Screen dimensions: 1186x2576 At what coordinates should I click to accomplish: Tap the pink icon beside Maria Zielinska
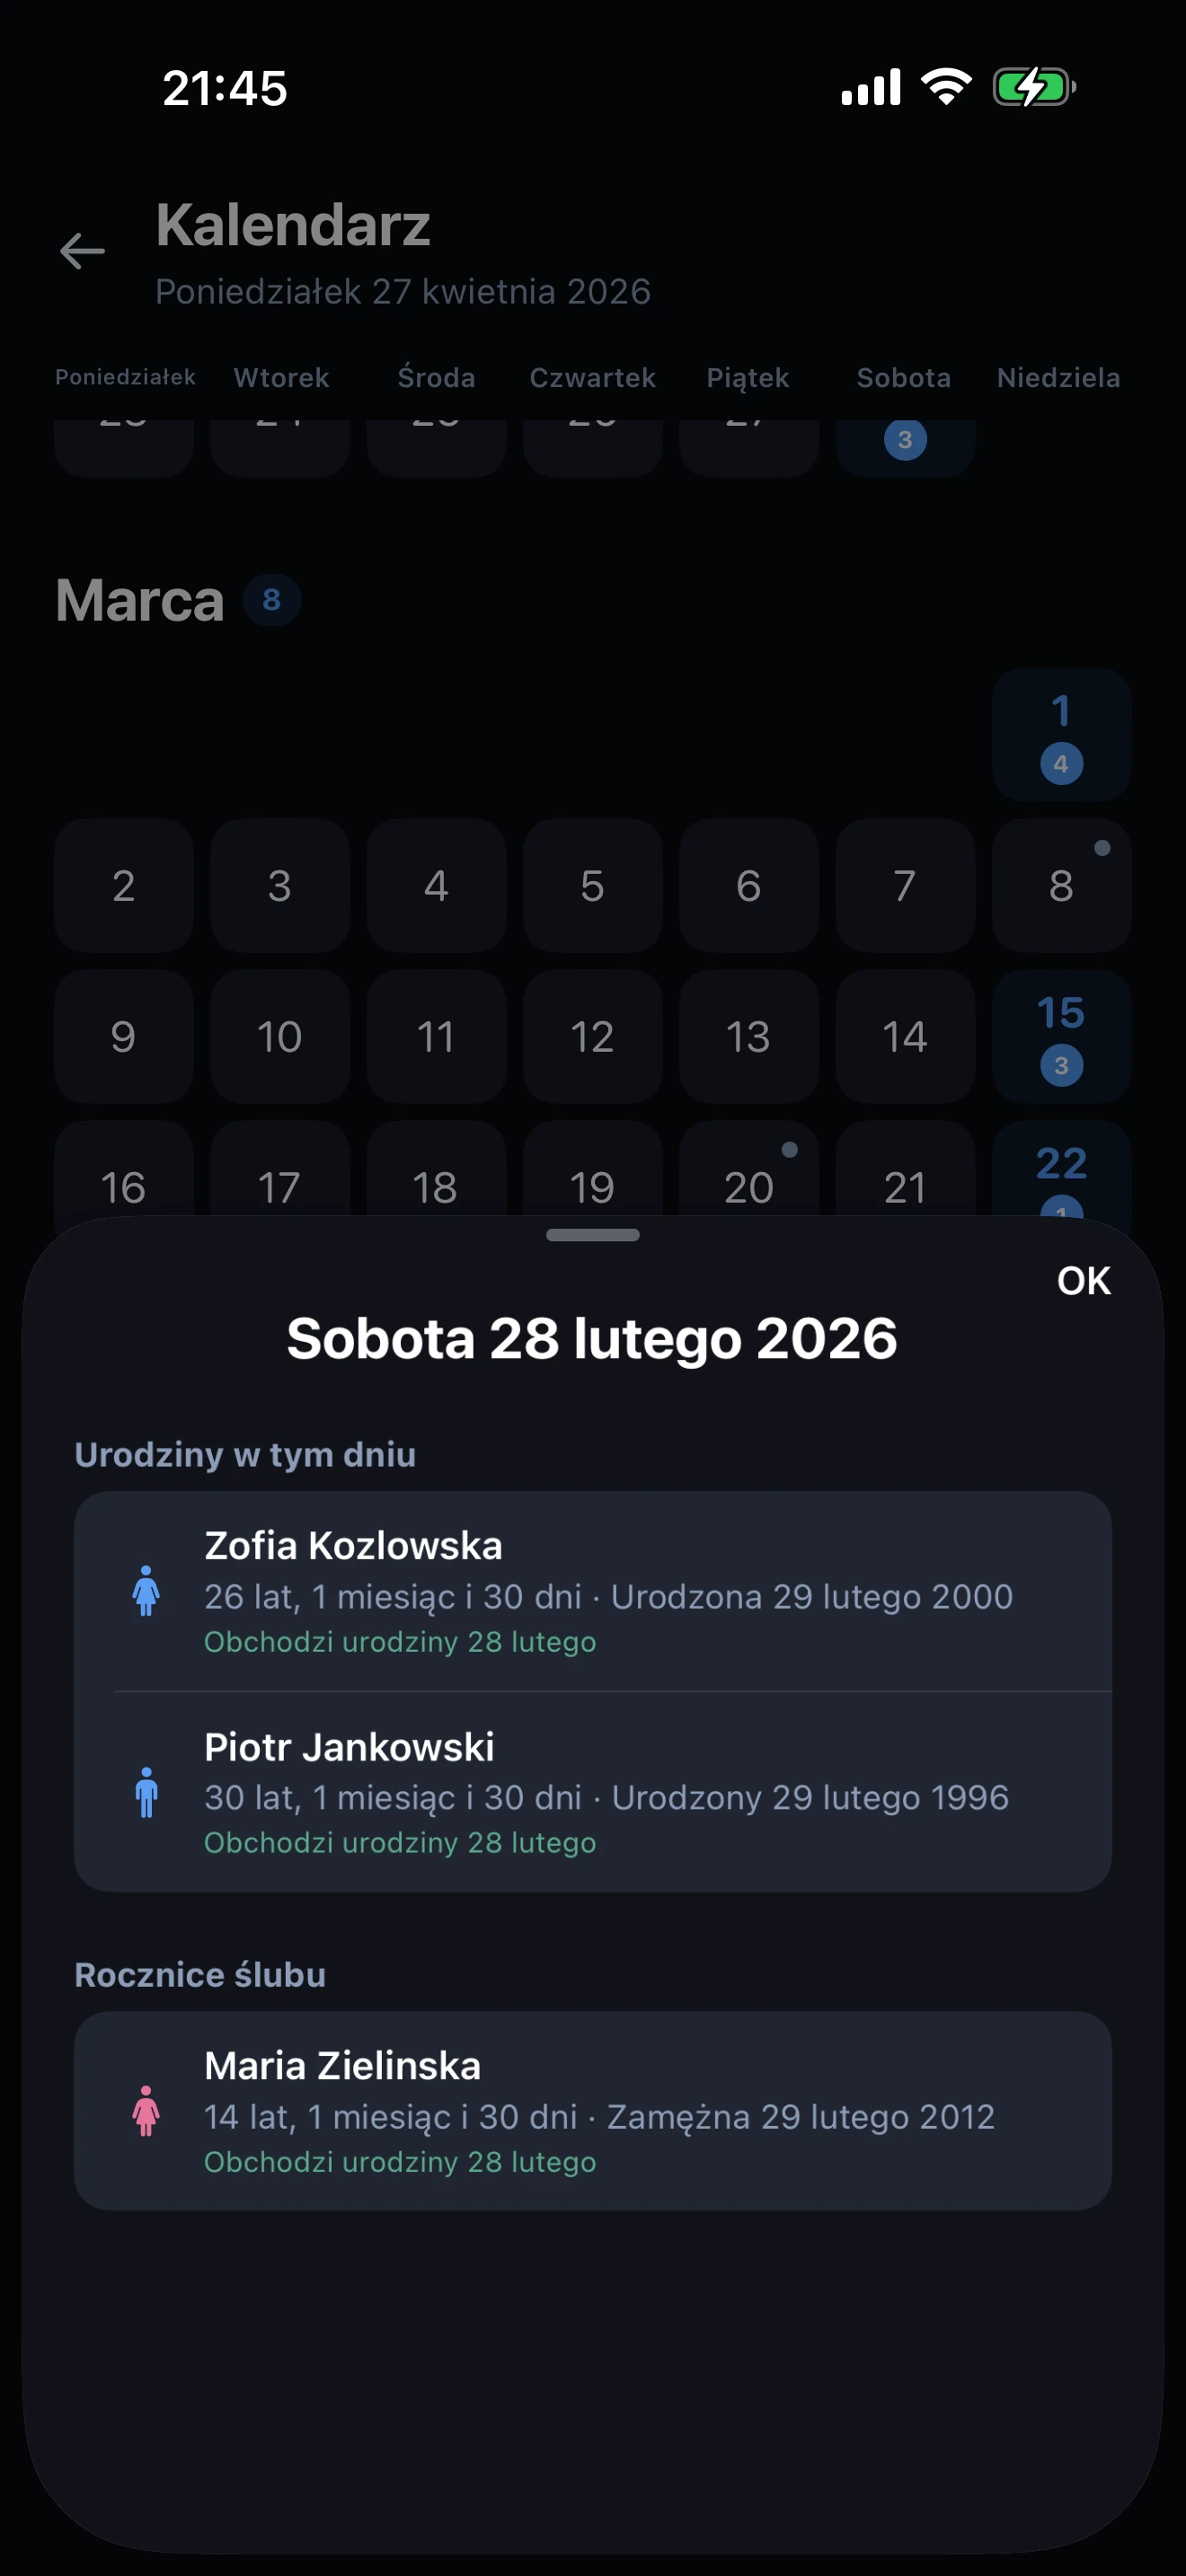pyautogui.click(x=146, y=2110)
